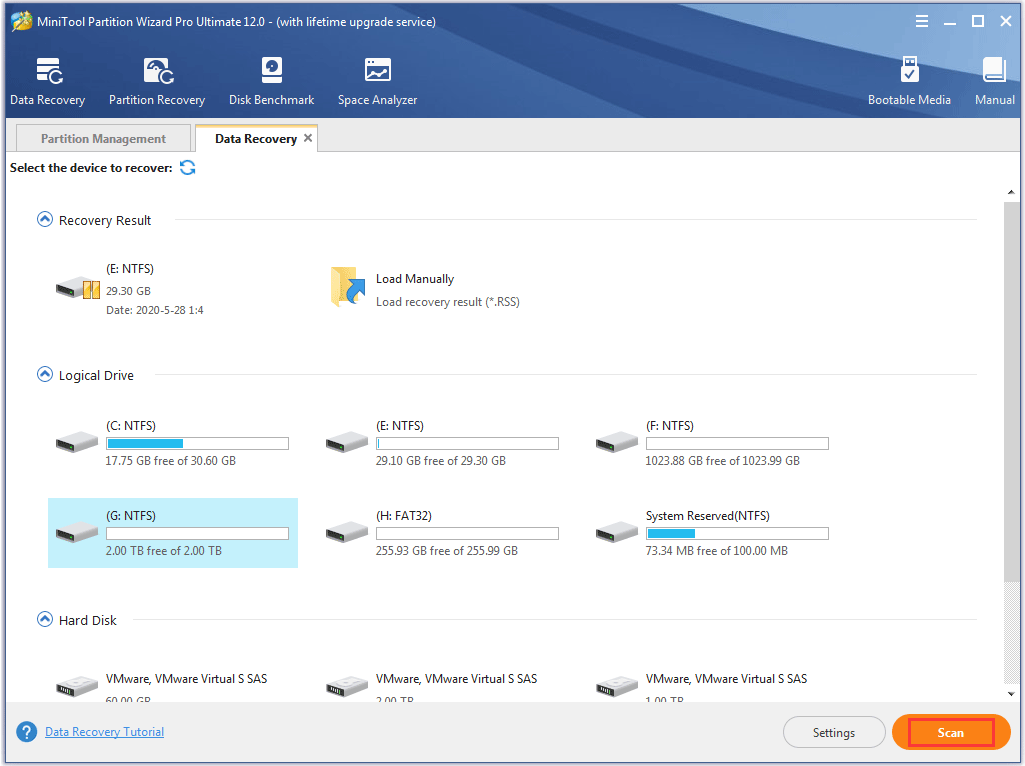
Task: Open the hamburger menu at top right
Action: tap(921, 20)
